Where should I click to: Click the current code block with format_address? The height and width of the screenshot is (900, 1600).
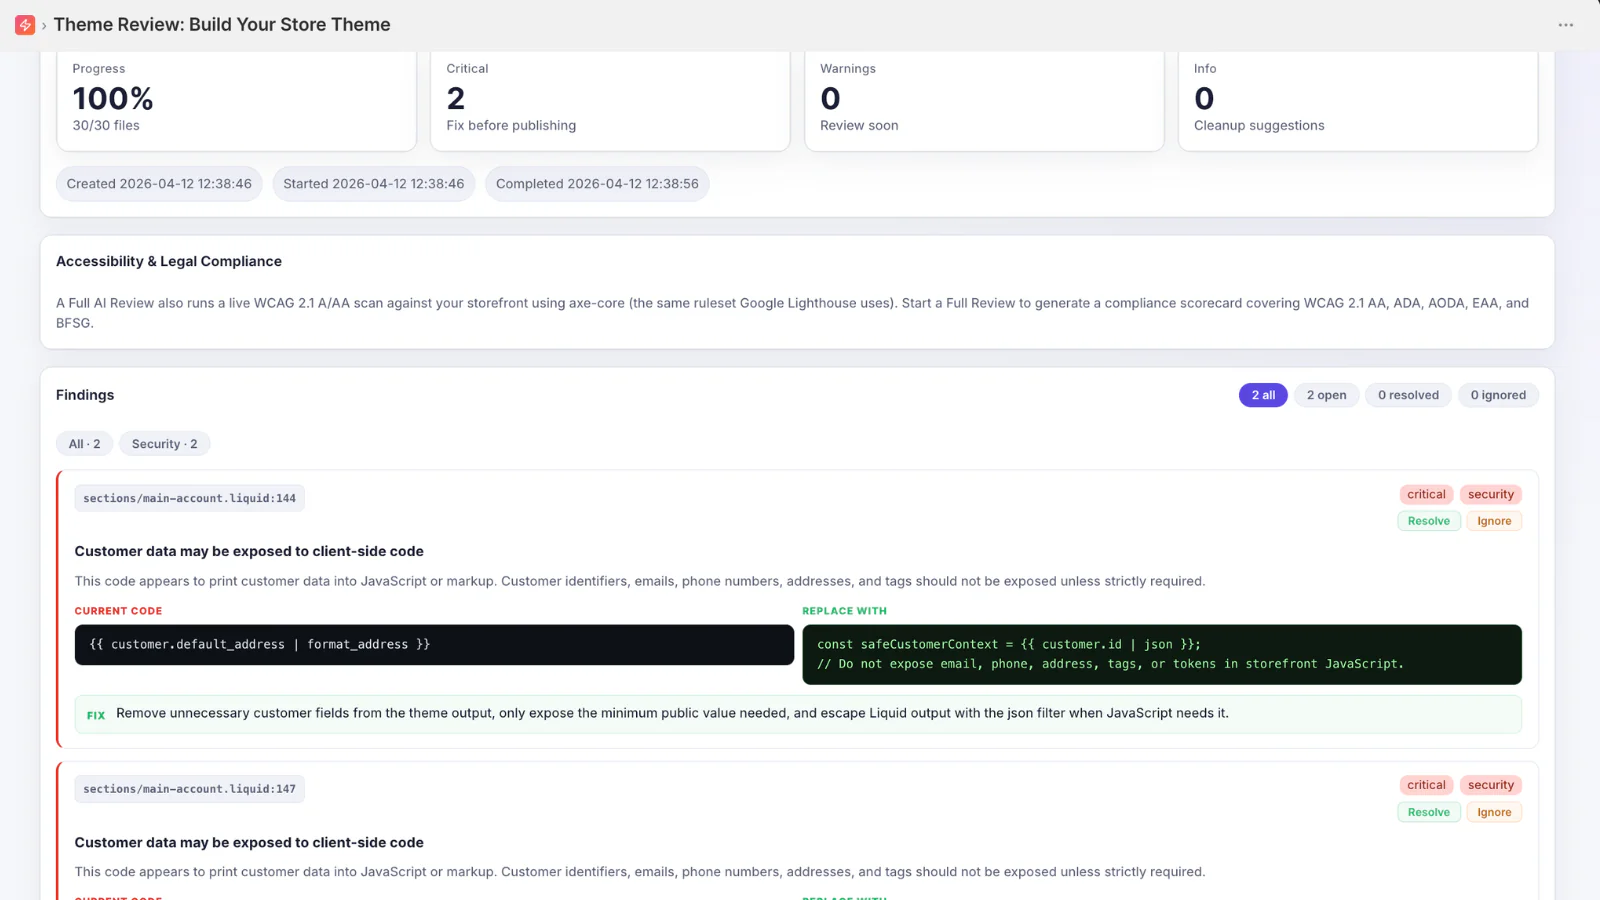434,645
